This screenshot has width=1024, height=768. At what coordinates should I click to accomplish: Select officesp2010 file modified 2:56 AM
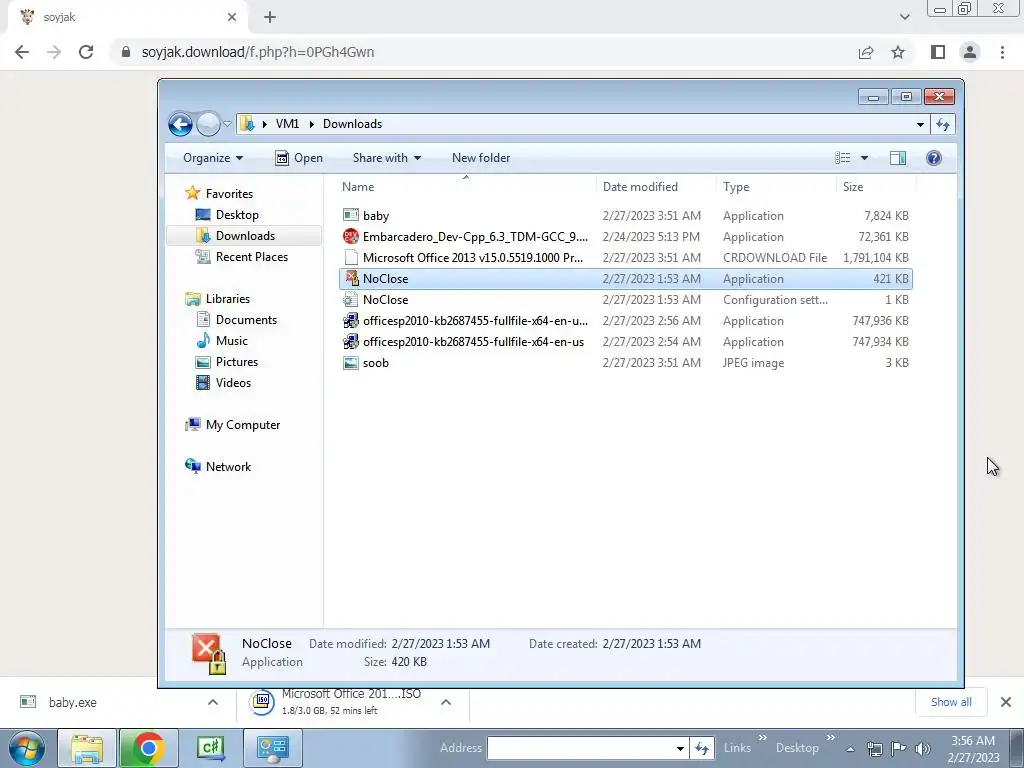626,321
